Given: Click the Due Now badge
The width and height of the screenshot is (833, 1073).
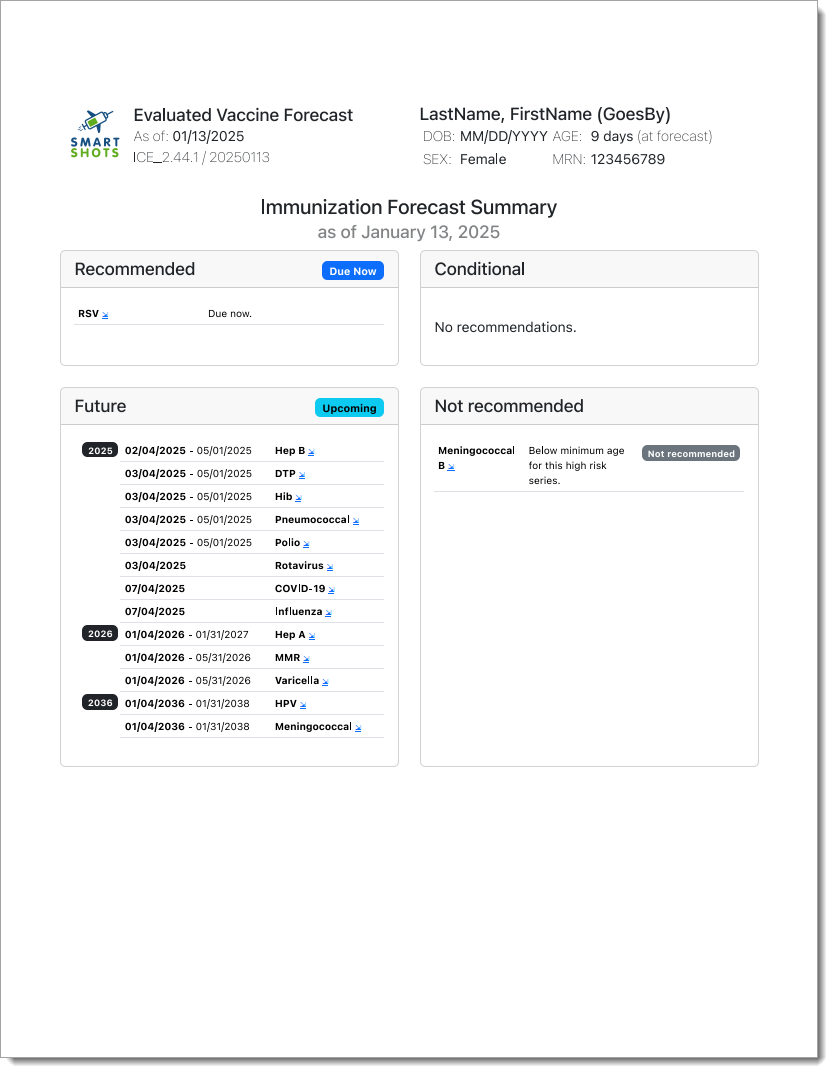Looking at the screenshot, I should (x=352, y=271).
